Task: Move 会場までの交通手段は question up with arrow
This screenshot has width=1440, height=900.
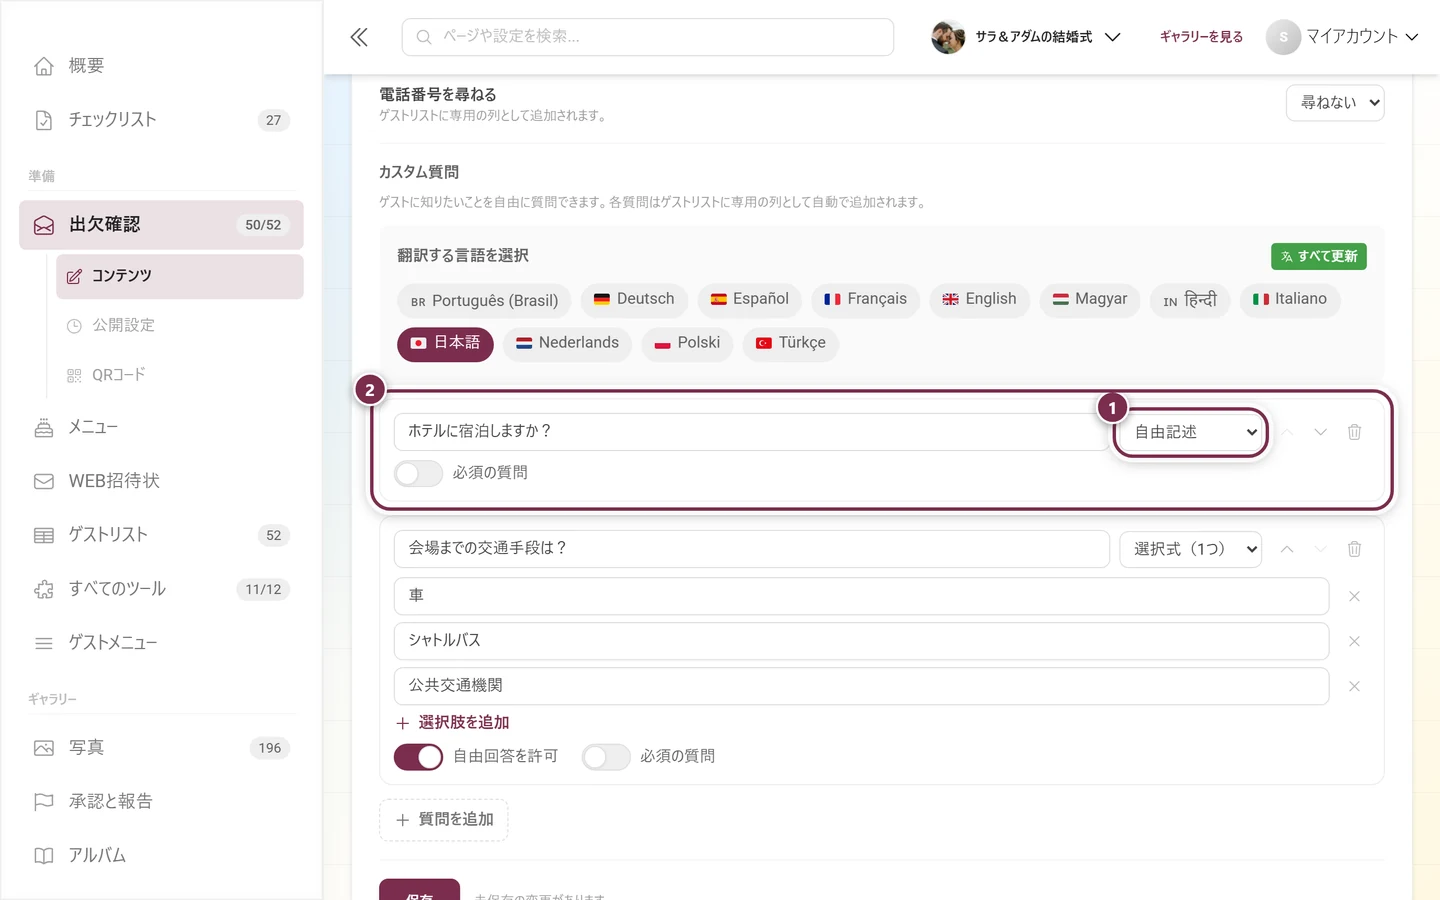Action: tap(1287, 549)
